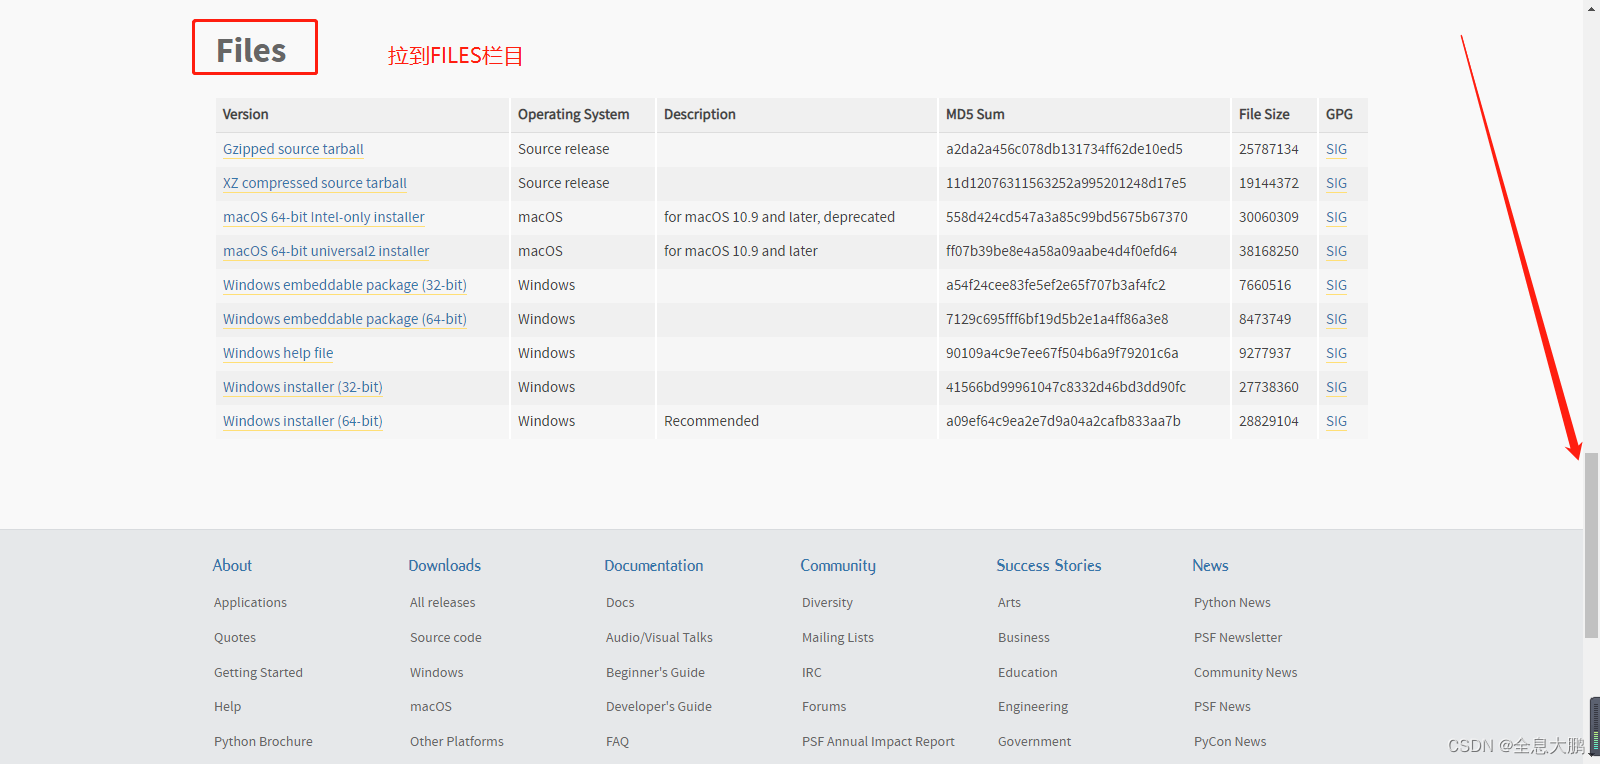Open Forums footer link
The height and width of the screenshot is (764, 1600).
[824, 707]
